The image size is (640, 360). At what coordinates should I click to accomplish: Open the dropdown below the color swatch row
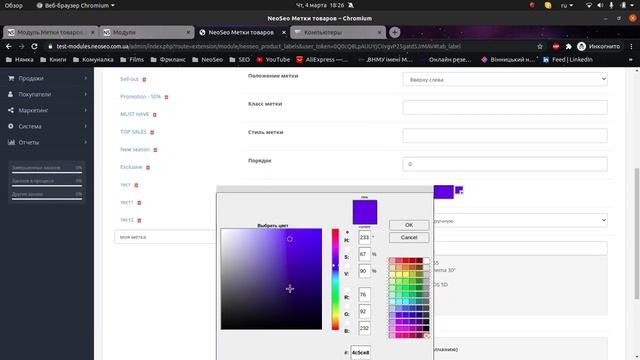pyautogui.click(x=520, y=220)
